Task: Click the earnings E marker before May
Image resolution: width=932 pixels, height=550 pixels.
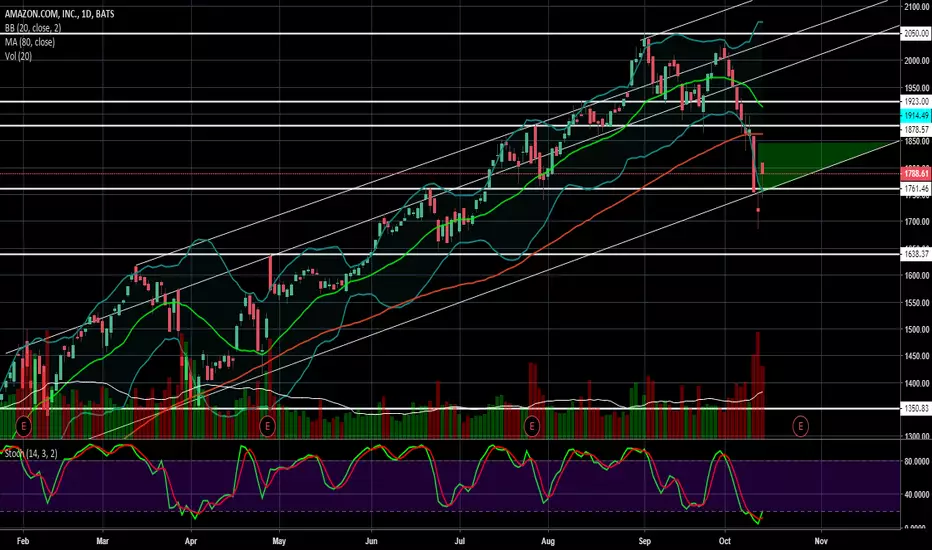Action: (267, 426)
